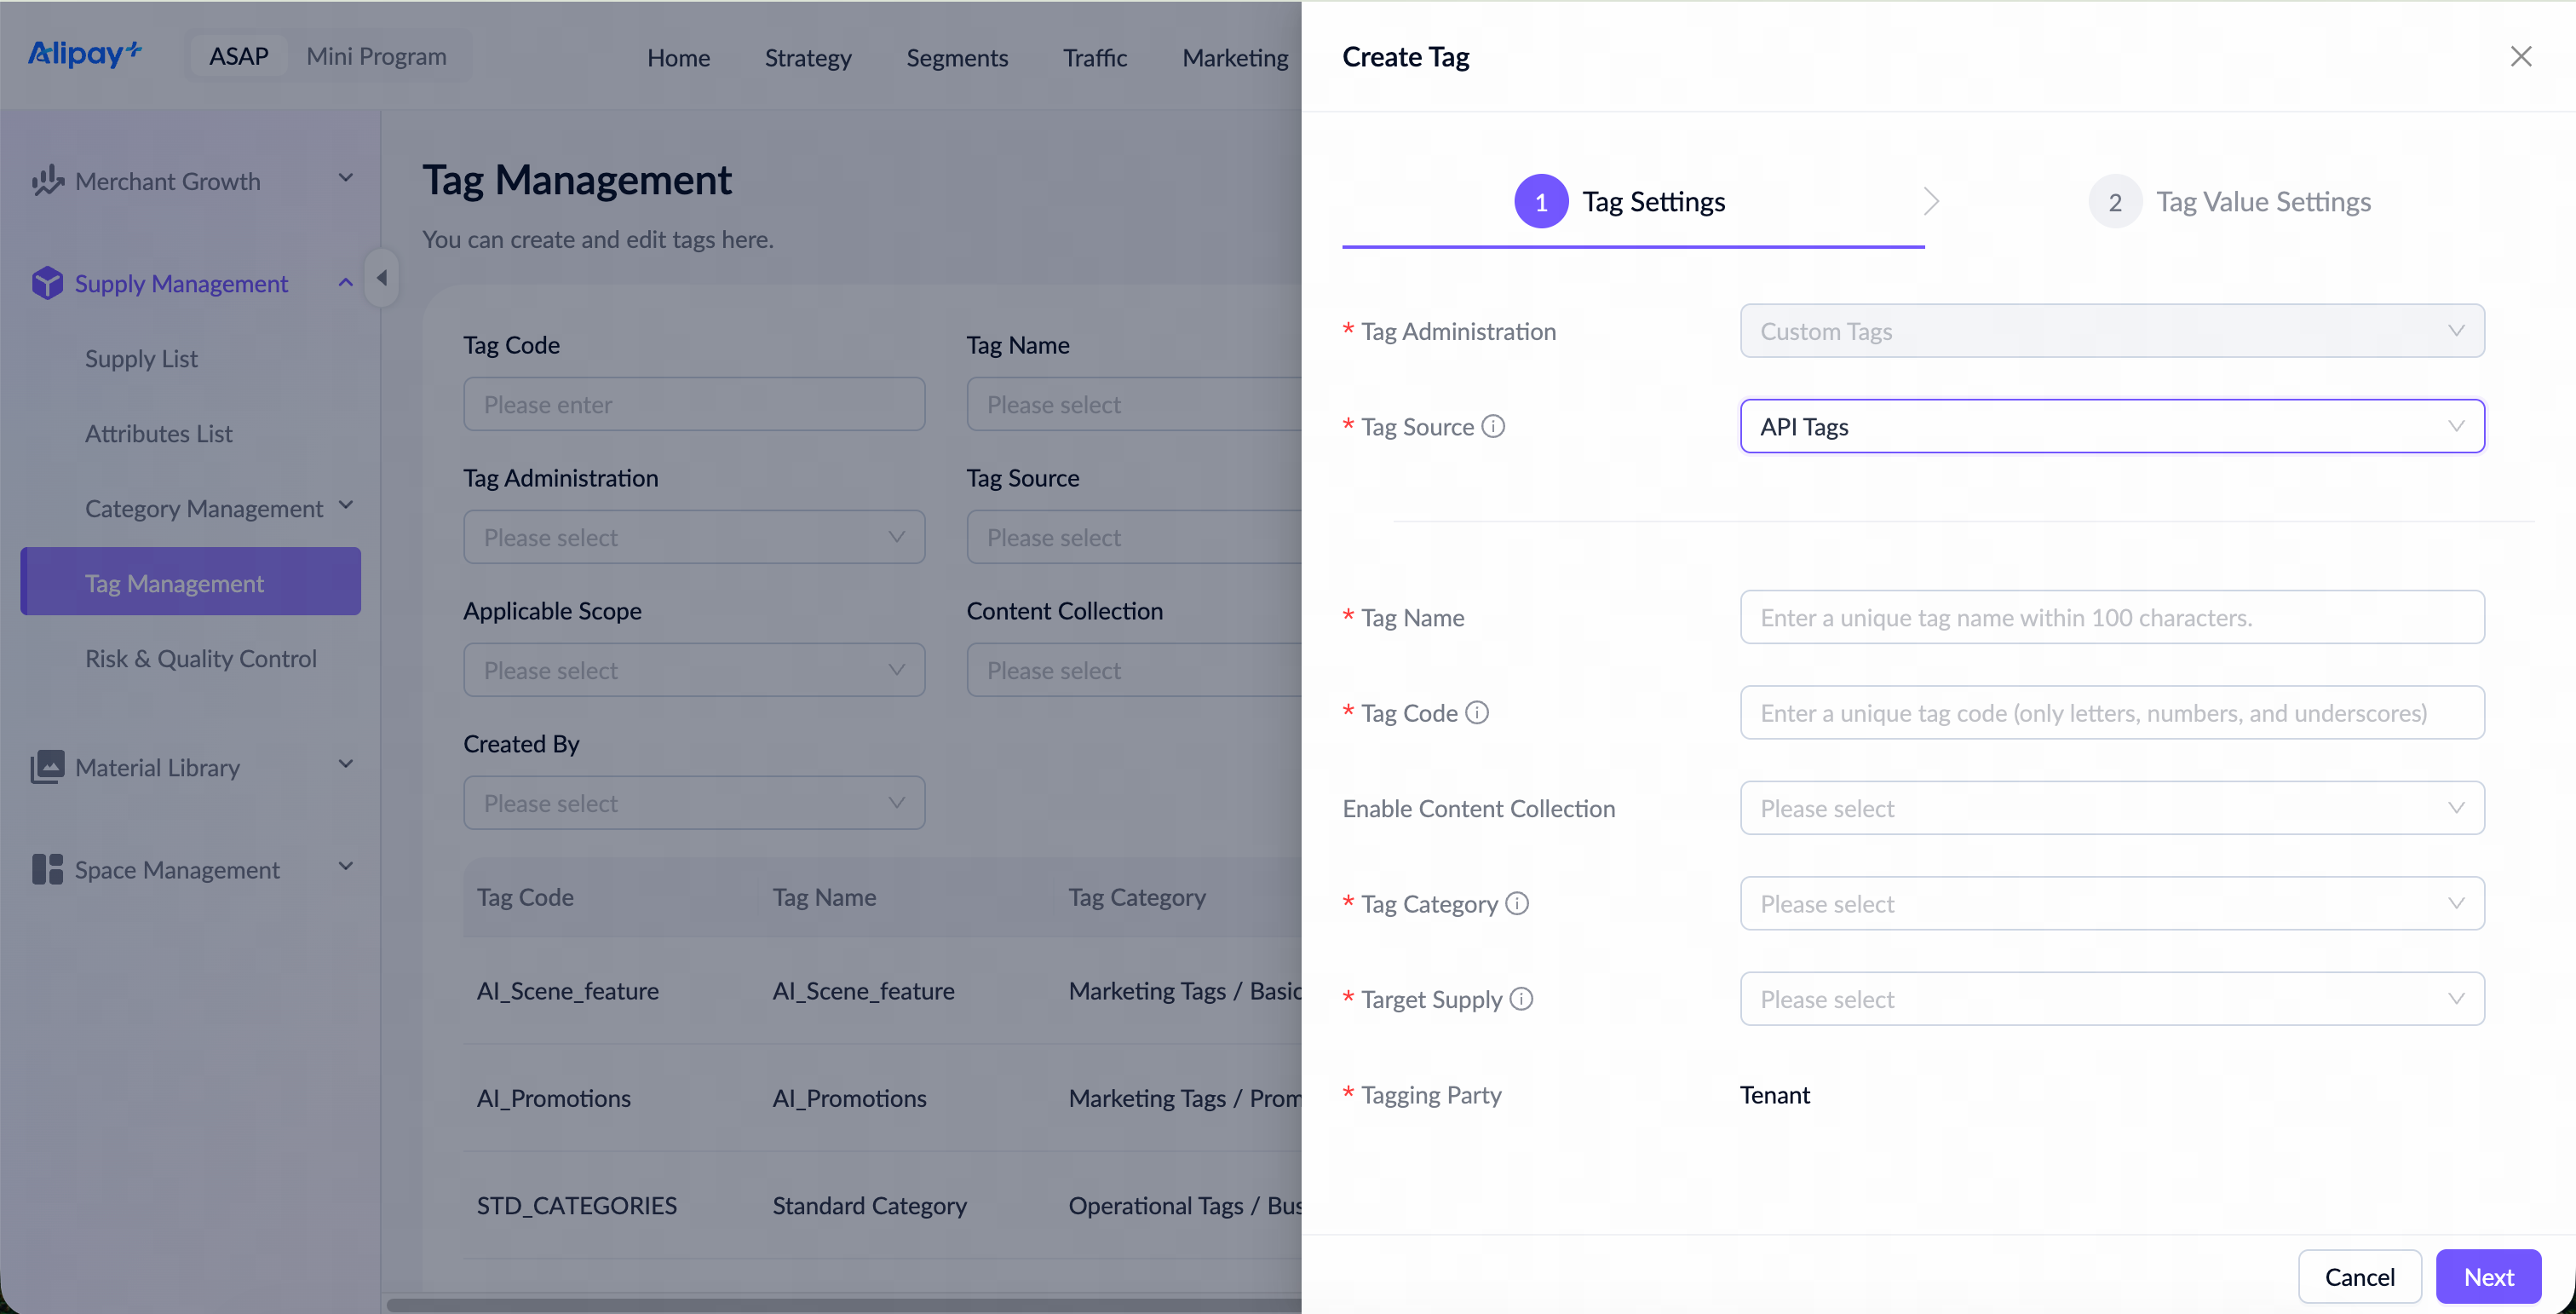Open the Enable Content Collection dropdown
The height and width of the screenshot is (1314, 2576).
(2112, 808)
